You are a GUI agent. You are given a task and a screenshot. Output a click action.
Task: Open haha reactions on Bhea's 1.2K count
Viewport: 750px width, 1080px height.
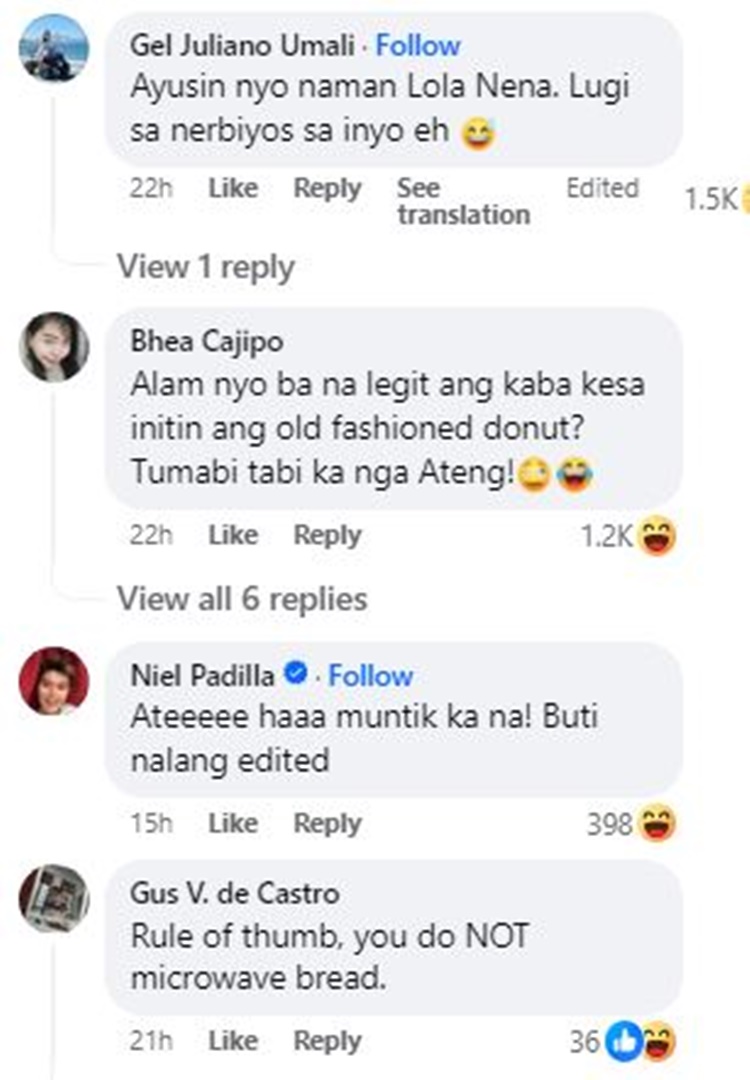(x=657, y=537)
